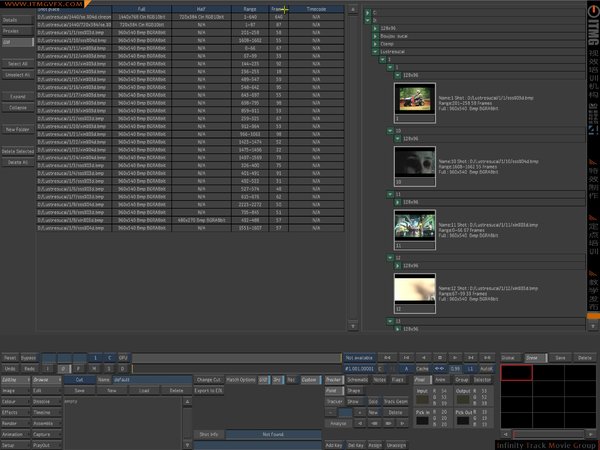Viewport: 600px width, 450px height.
Task: Create a New Folder
Action: coord(16,129)
